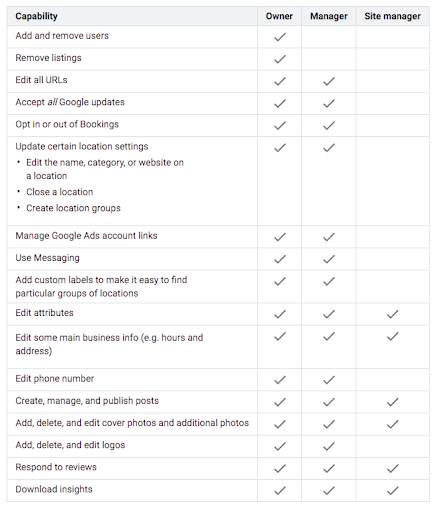Click Owner checkmark for Remove listings
This screenshot has height=512, width=445.
tap(280, 59)
